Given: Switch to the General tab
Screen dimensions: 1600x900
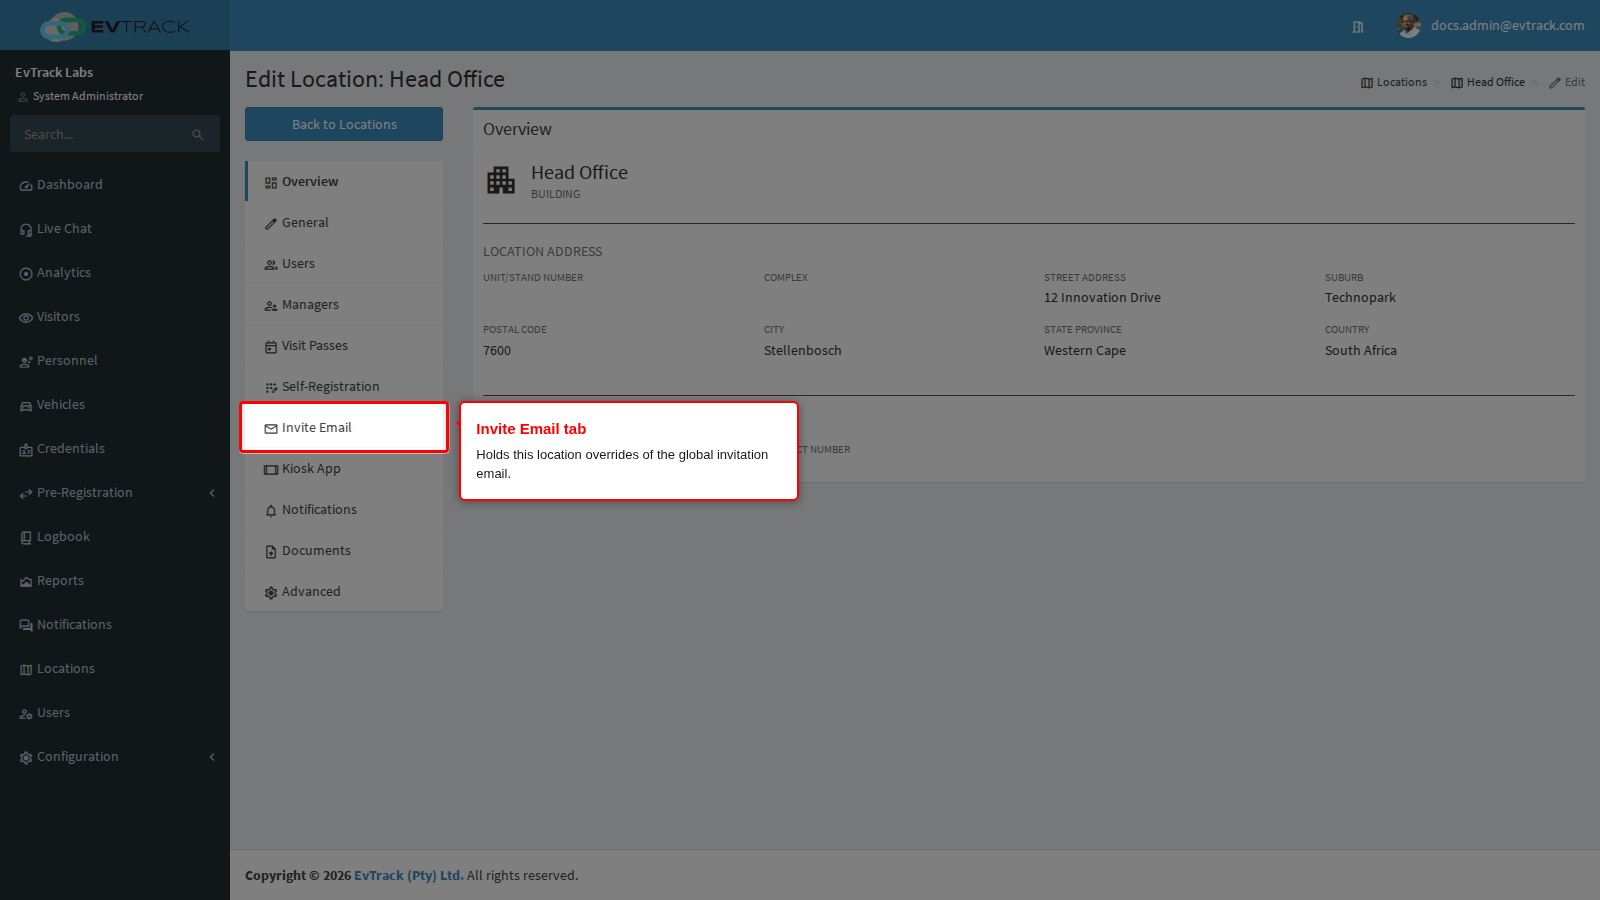Looking at the screenshot, I should [344, 223].
